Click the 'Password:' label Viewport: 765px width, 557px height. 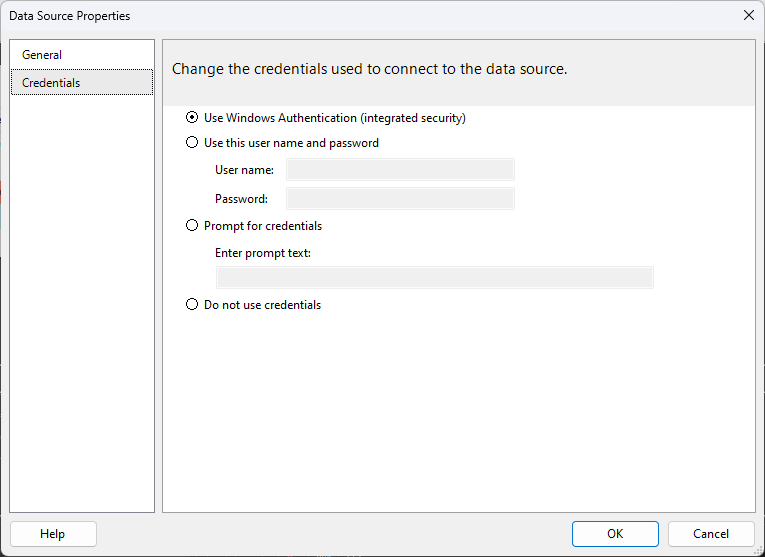pyautogui.click(x=241, y=199)
